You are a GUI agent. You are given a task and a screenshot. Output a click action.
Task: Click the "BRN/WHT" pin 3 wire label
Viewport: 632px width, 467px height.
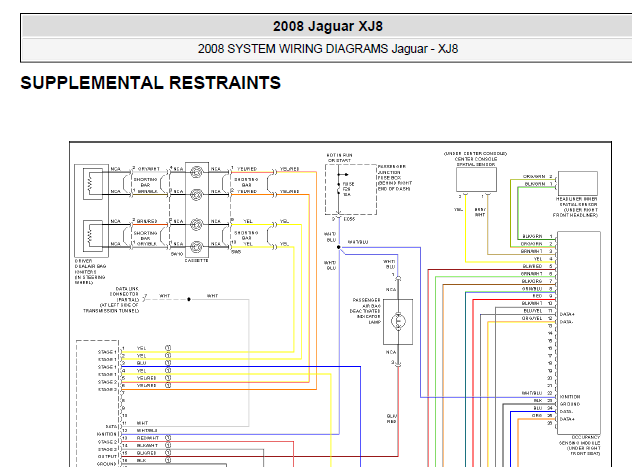[x=532, y=251]
